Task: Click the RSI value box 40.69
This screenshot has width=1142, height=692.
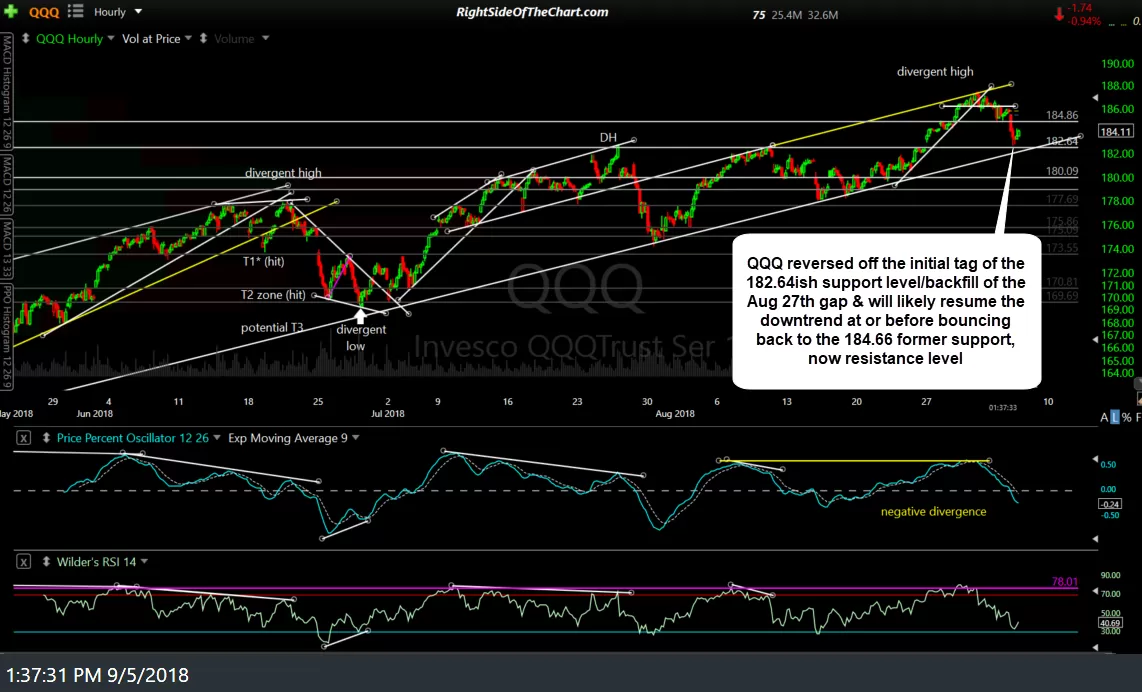Action: tap(1110, 623)
